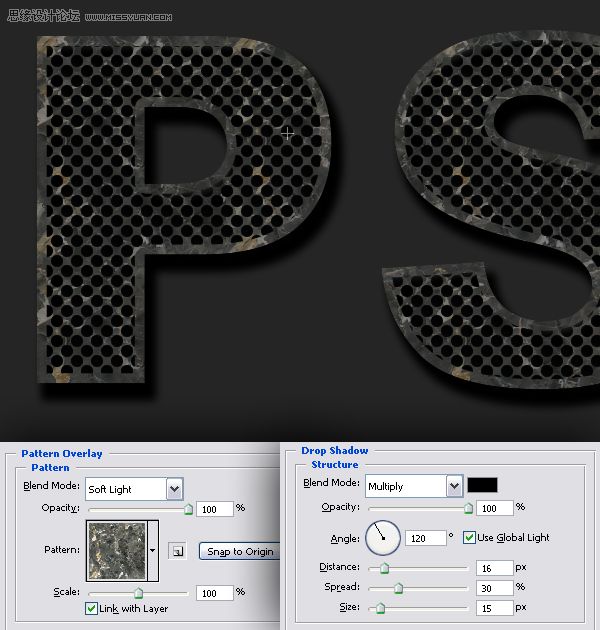
Task: Click the Drop Shadow Opacity slider handle
Action: [468, 508]
